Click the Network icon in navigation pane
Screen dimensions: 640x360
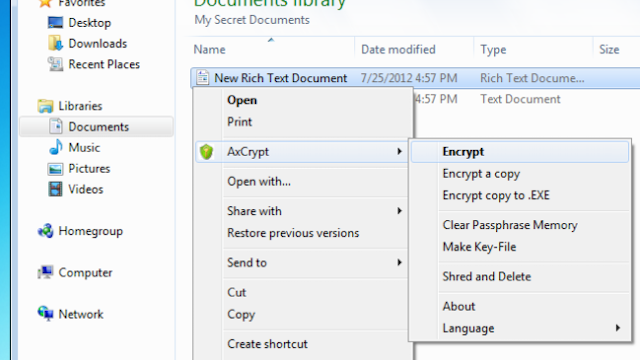pos(45,314)
